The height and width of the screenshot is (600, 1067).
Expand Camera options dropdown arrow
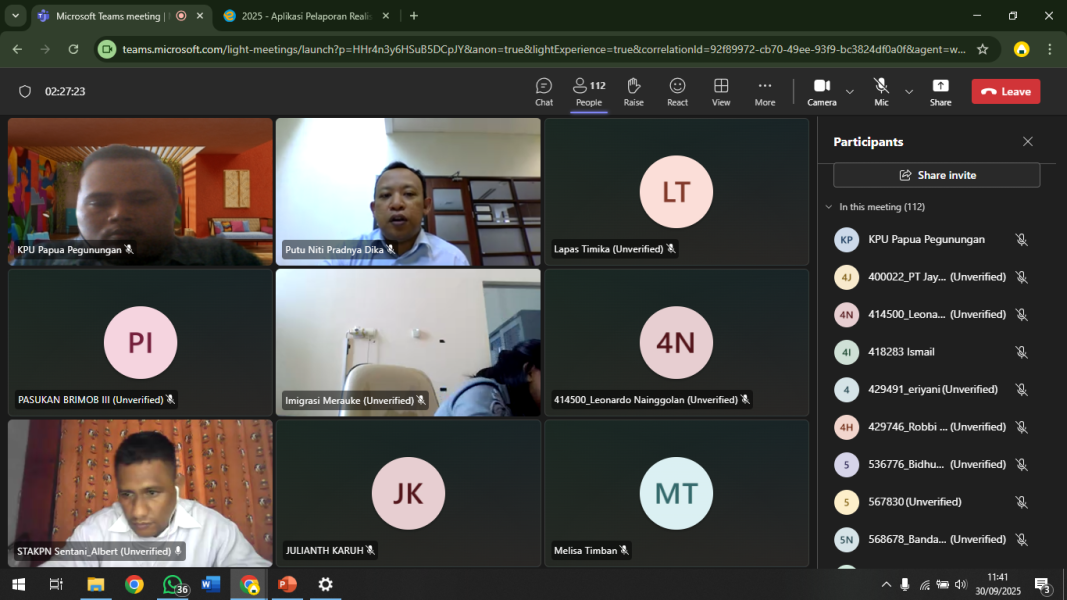pyautogui.click(x=850, y=92)
